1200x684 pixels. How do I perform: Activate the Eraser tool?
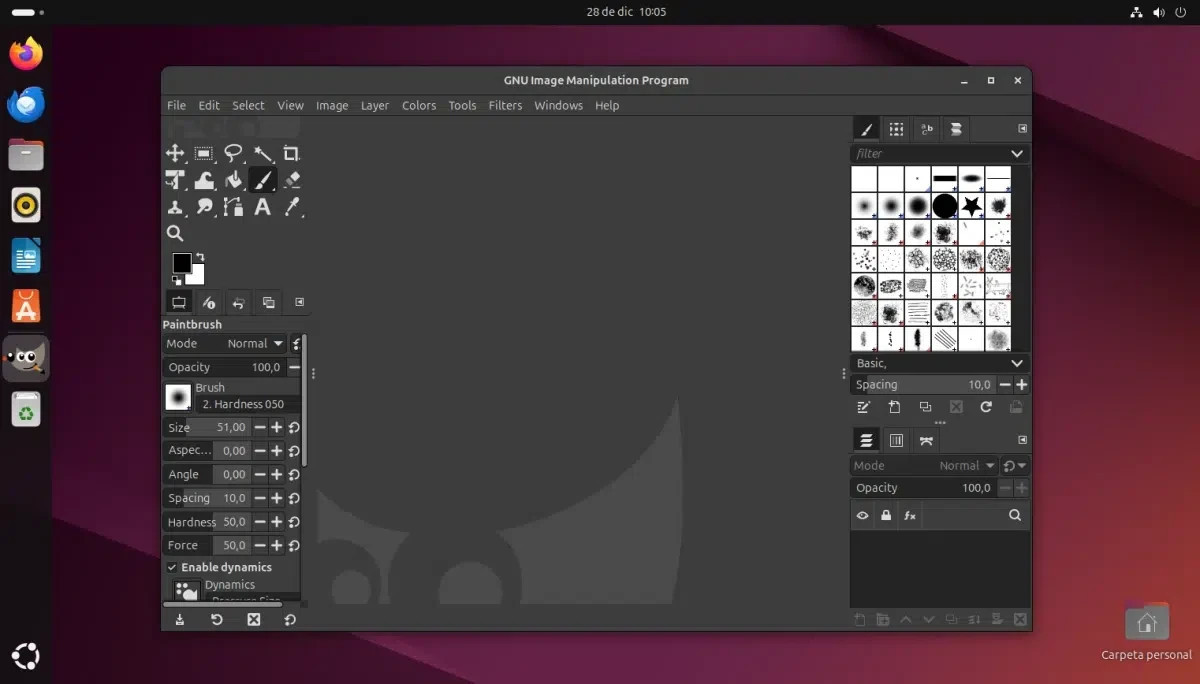click(291, 180)
